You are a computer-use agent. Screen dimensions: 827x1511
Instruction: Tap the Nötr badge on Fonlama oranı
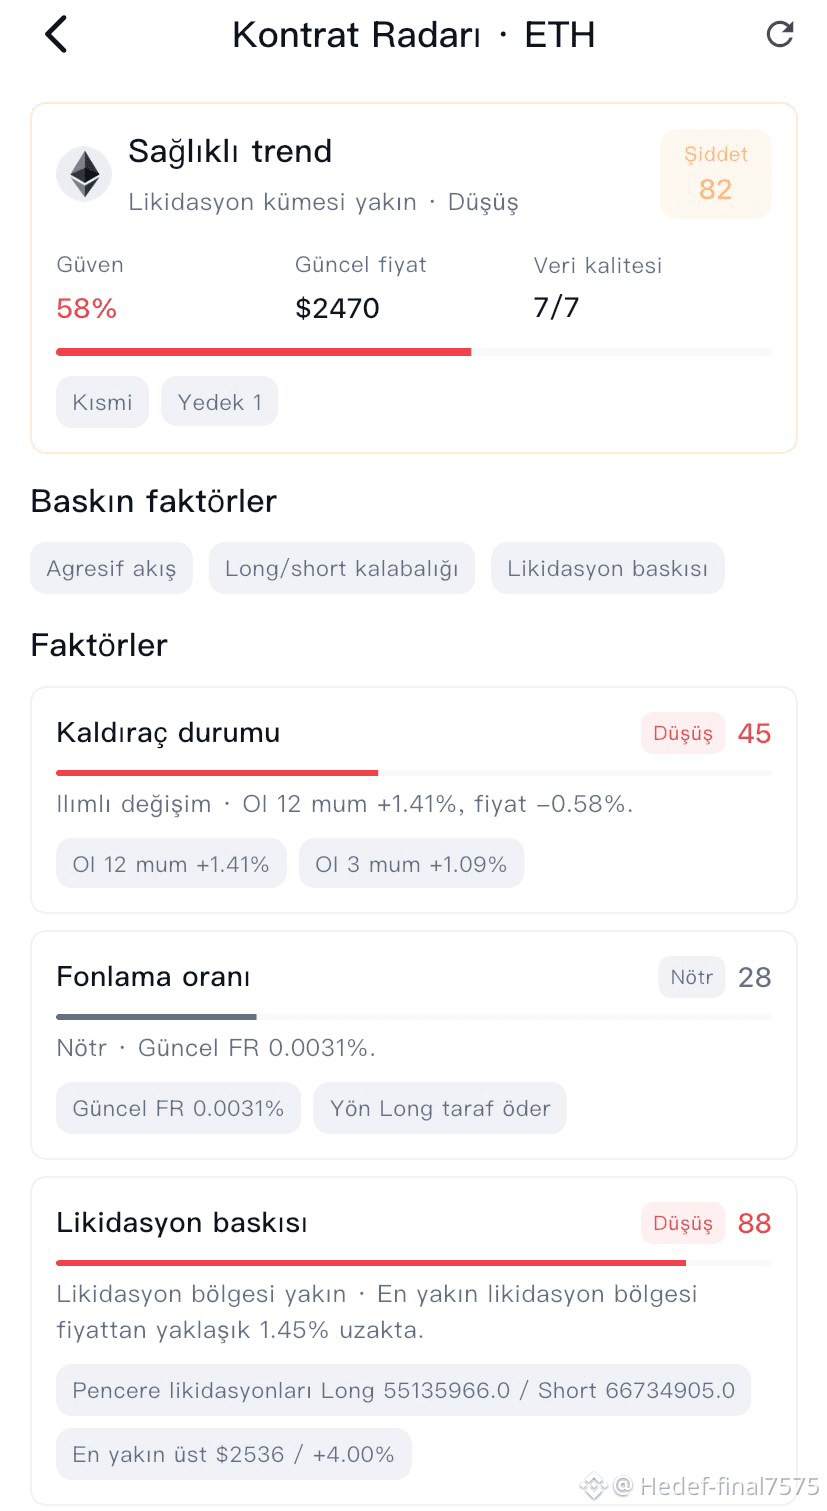tap(691, 977)
